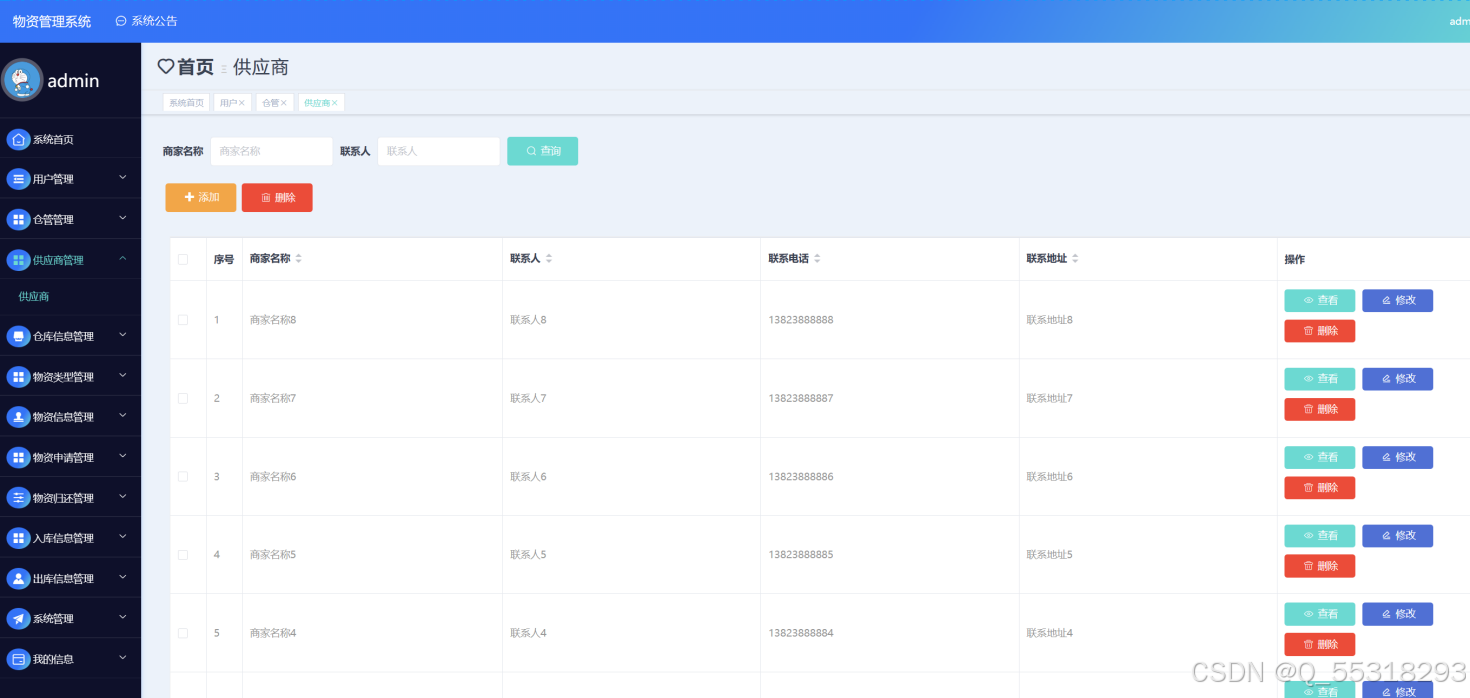Screen dimensions: 1470x698
Task: Select checkbox for row 商家名称5
Action: 183,554
